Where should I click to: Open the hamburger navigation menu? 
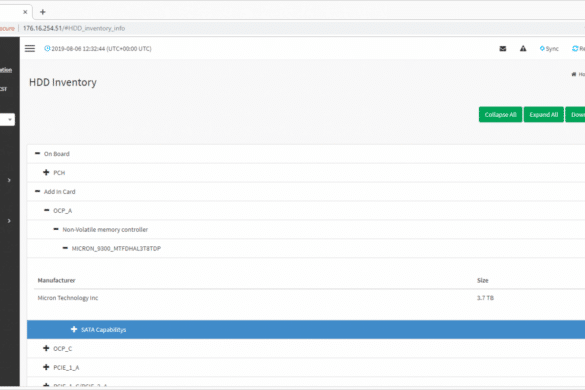(30, 49)
